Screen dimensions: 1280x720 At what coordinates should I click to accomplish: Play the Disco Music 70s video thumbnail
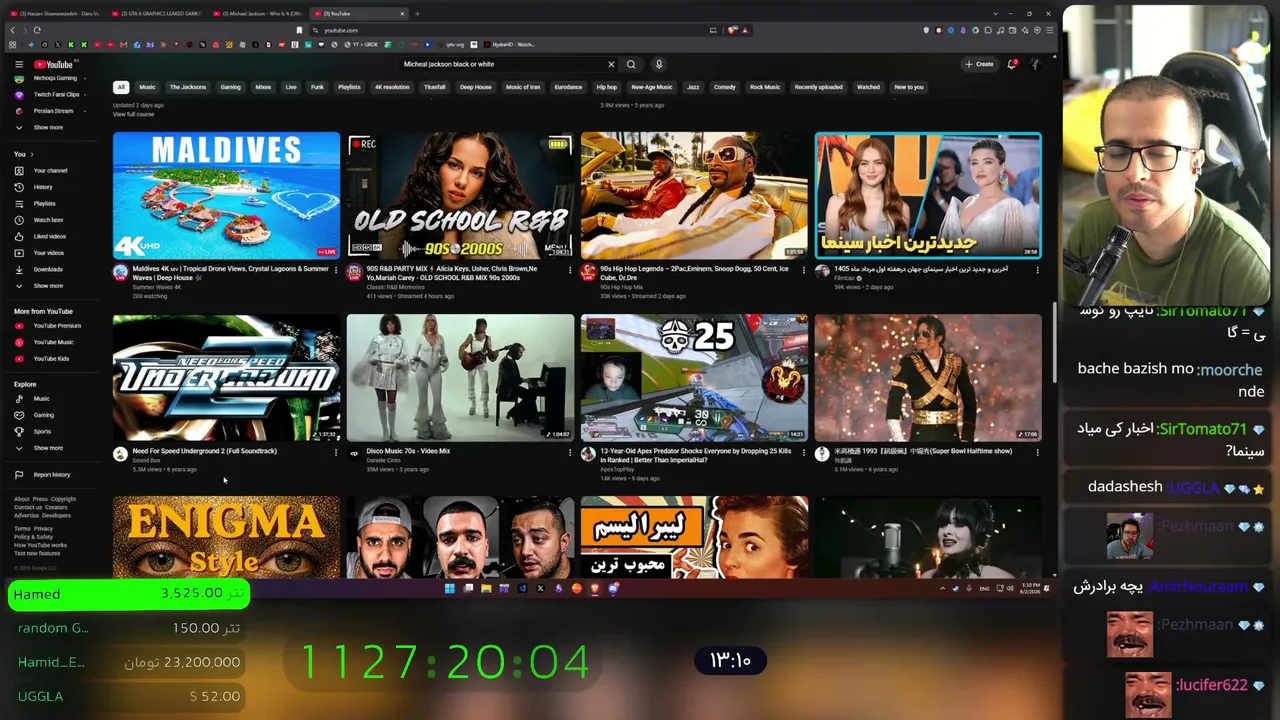460,378
